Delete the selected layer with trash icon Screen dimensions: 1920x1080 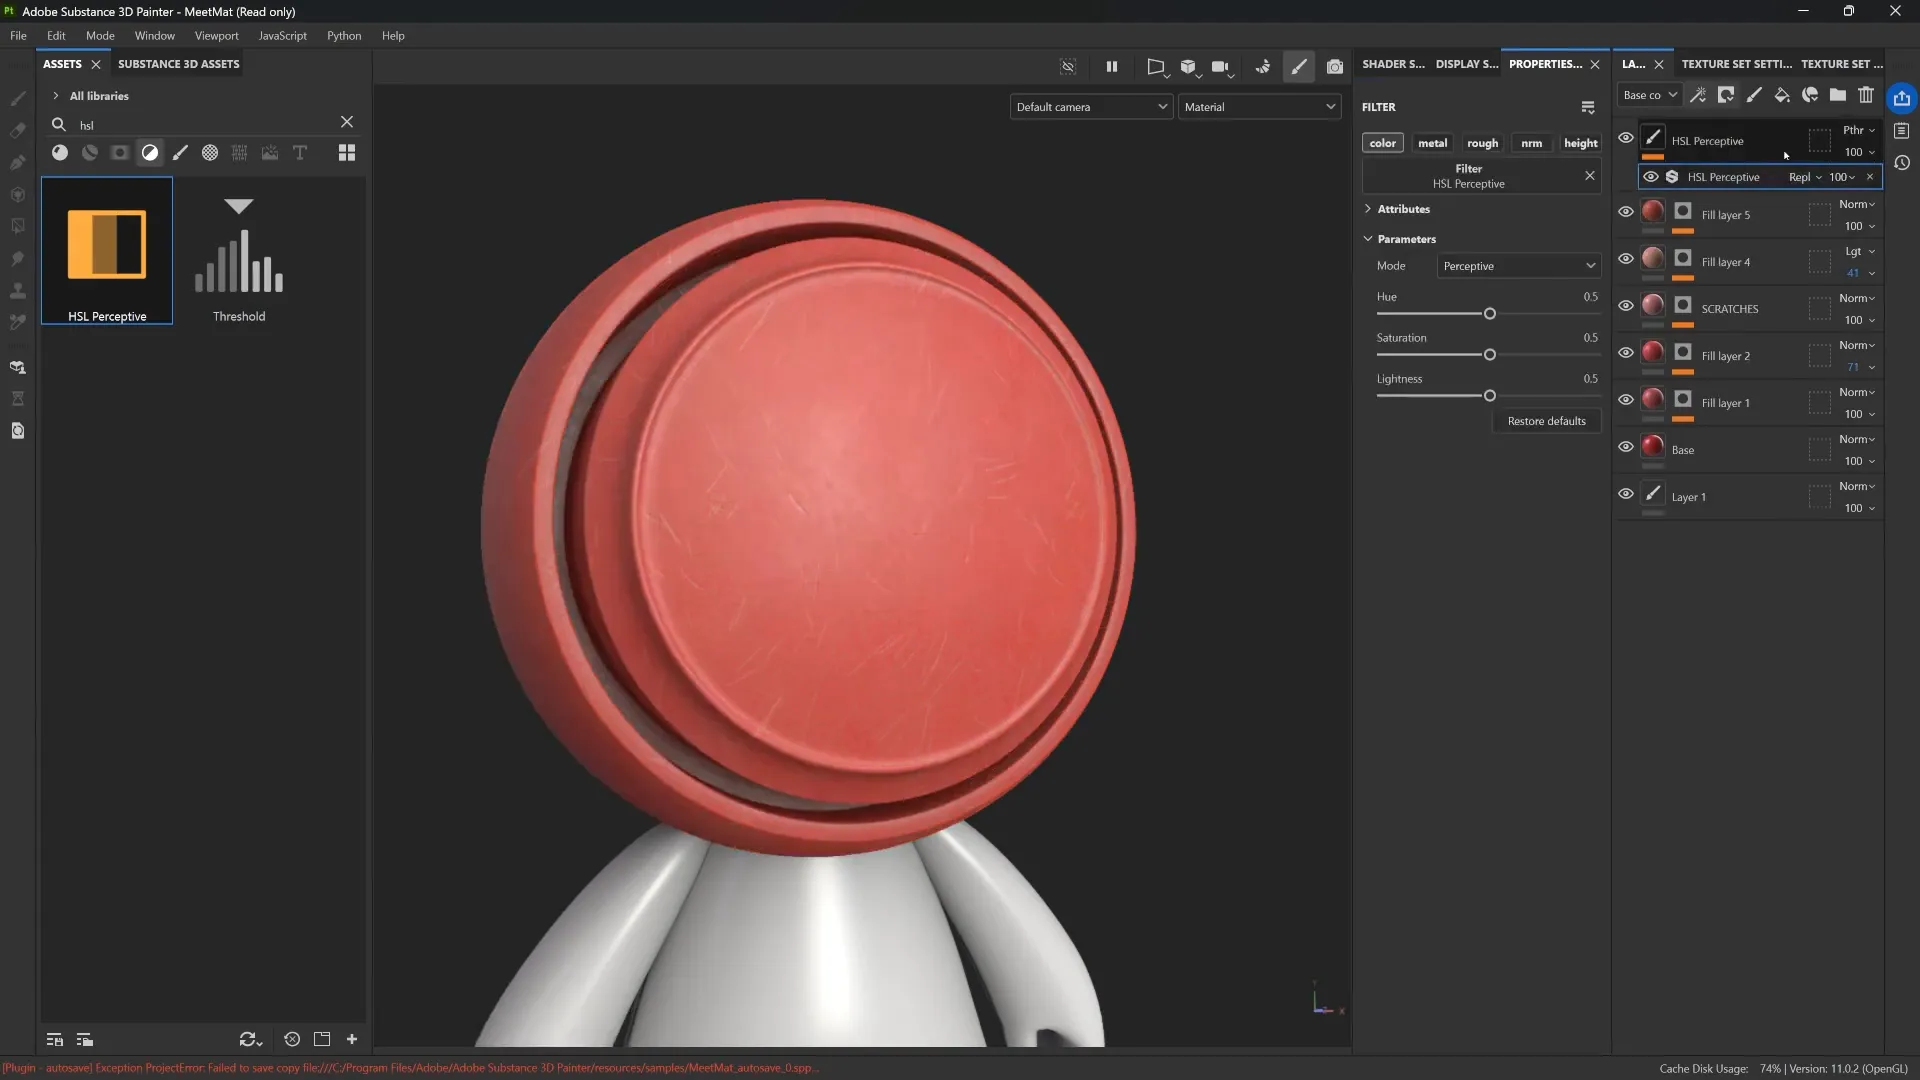click(x=1866, y=95)
